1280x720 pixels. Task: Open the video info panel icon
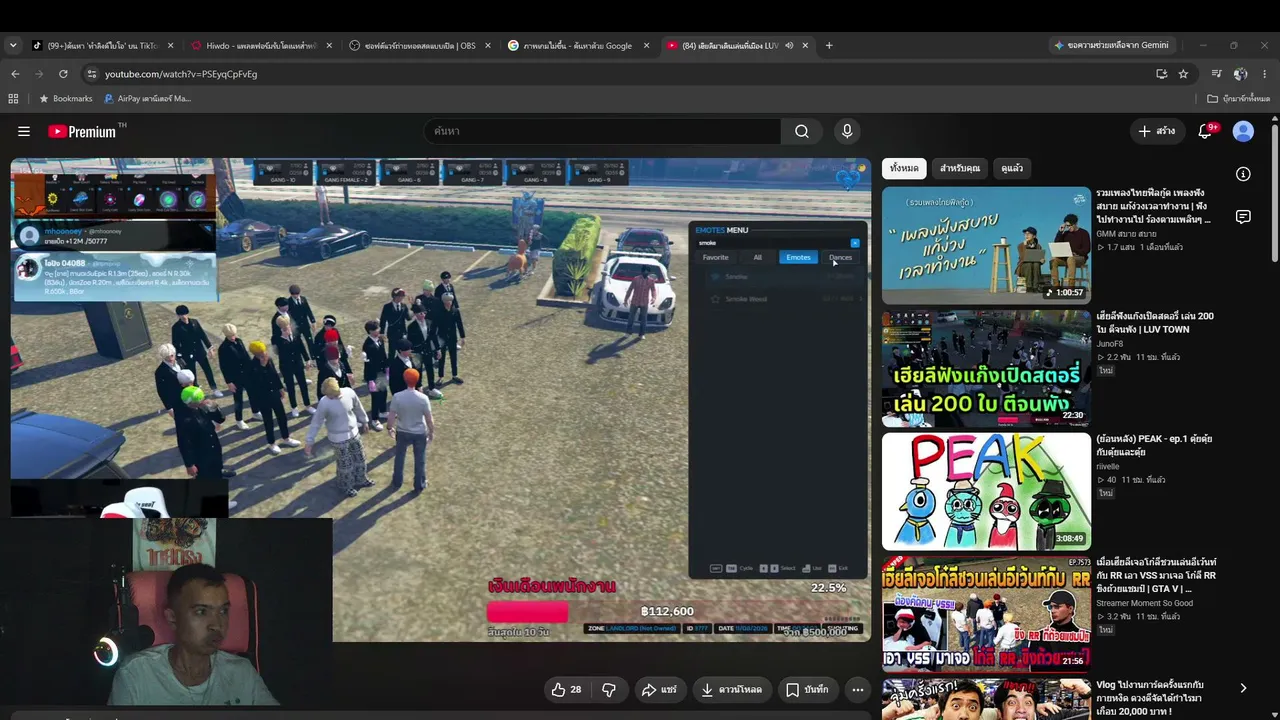[x=1243, y=174]
